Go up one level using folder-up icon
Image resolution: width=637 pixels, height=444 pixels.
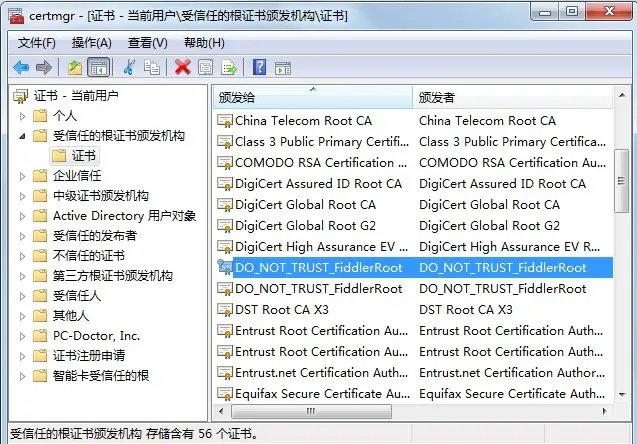pos(75,67)
